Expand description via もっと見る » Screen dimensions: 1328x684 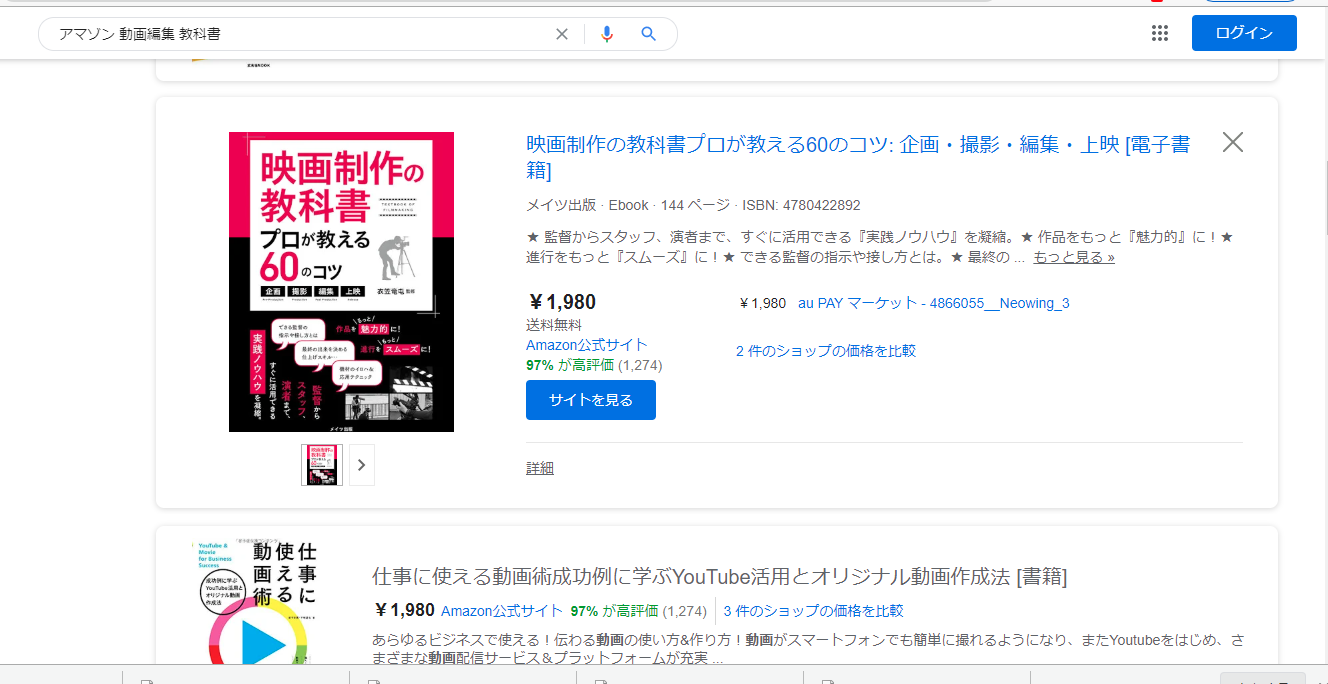pos(1074,257)
